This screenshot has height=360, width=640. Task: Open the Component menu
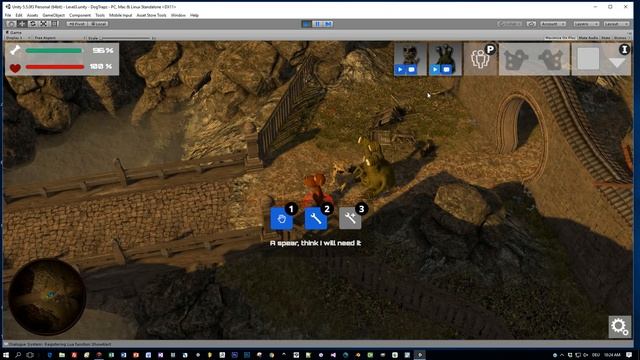tap(80, 15)
